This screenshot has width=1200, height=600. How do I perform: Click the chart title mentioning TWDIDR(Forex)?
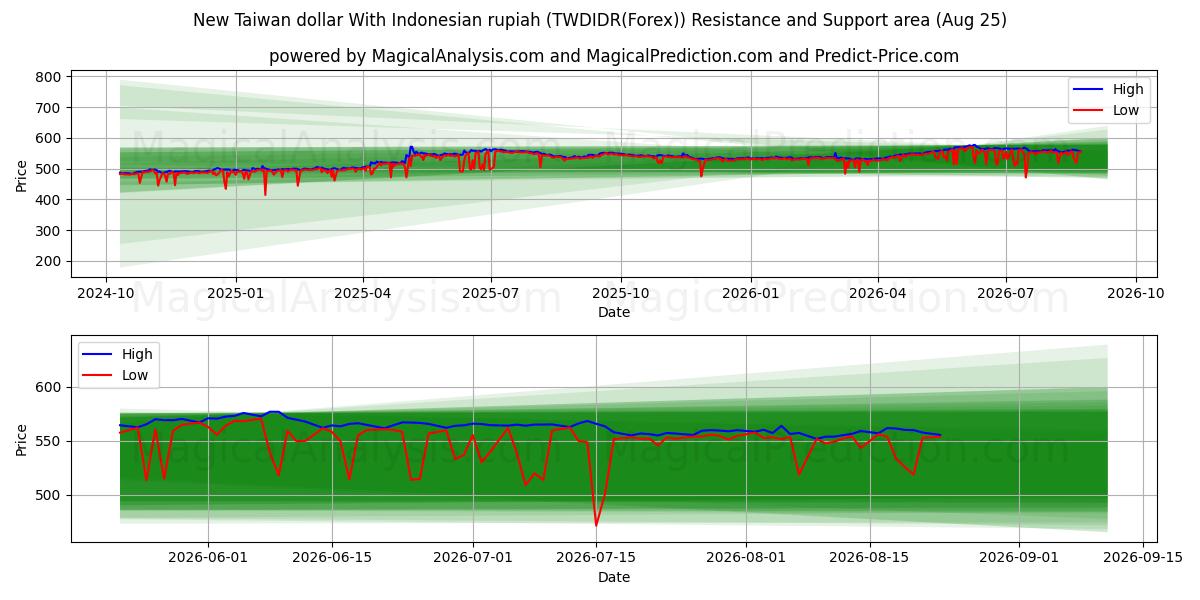tap(600, 20)
